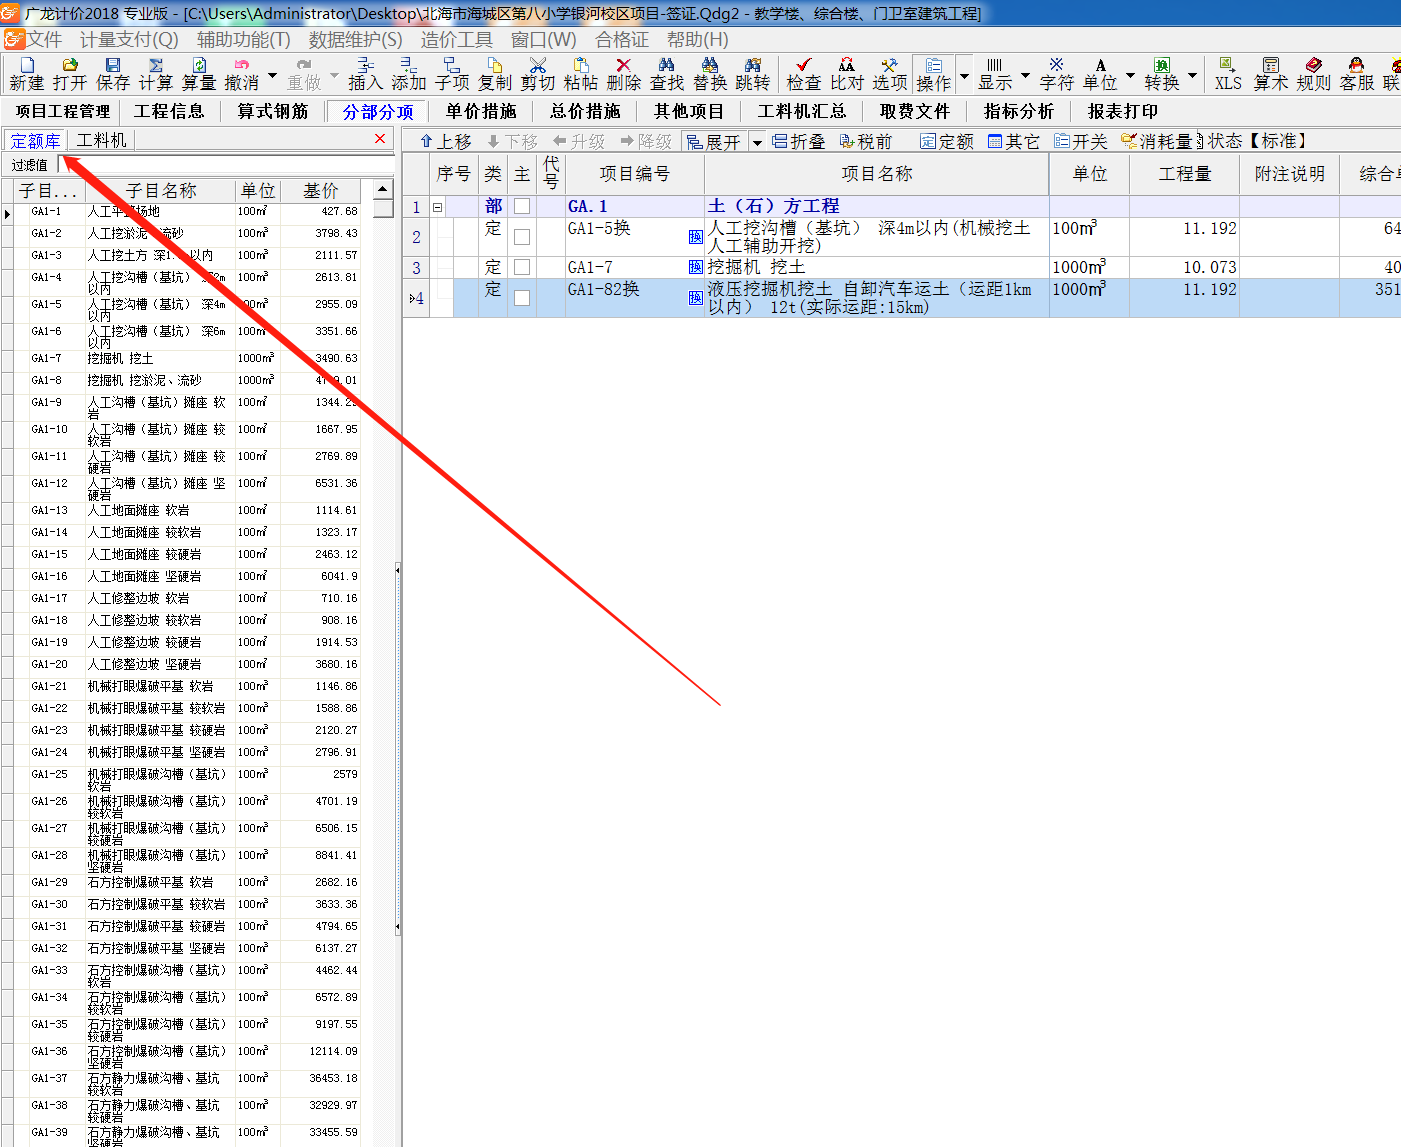
Task: Export with the XLS toolbar icon
Action: coord(1228,74)
